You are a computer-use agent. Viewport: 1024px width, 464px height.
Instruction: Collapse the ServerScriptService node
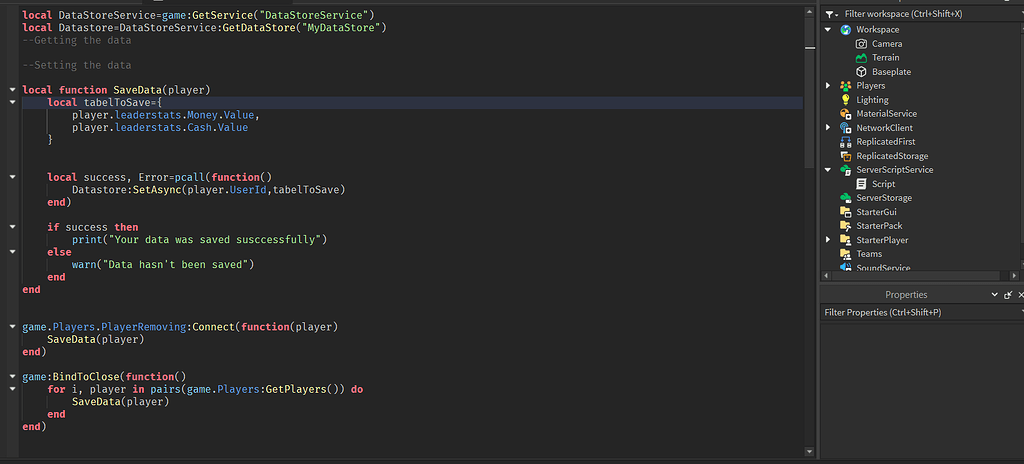[x=829, y=170]
